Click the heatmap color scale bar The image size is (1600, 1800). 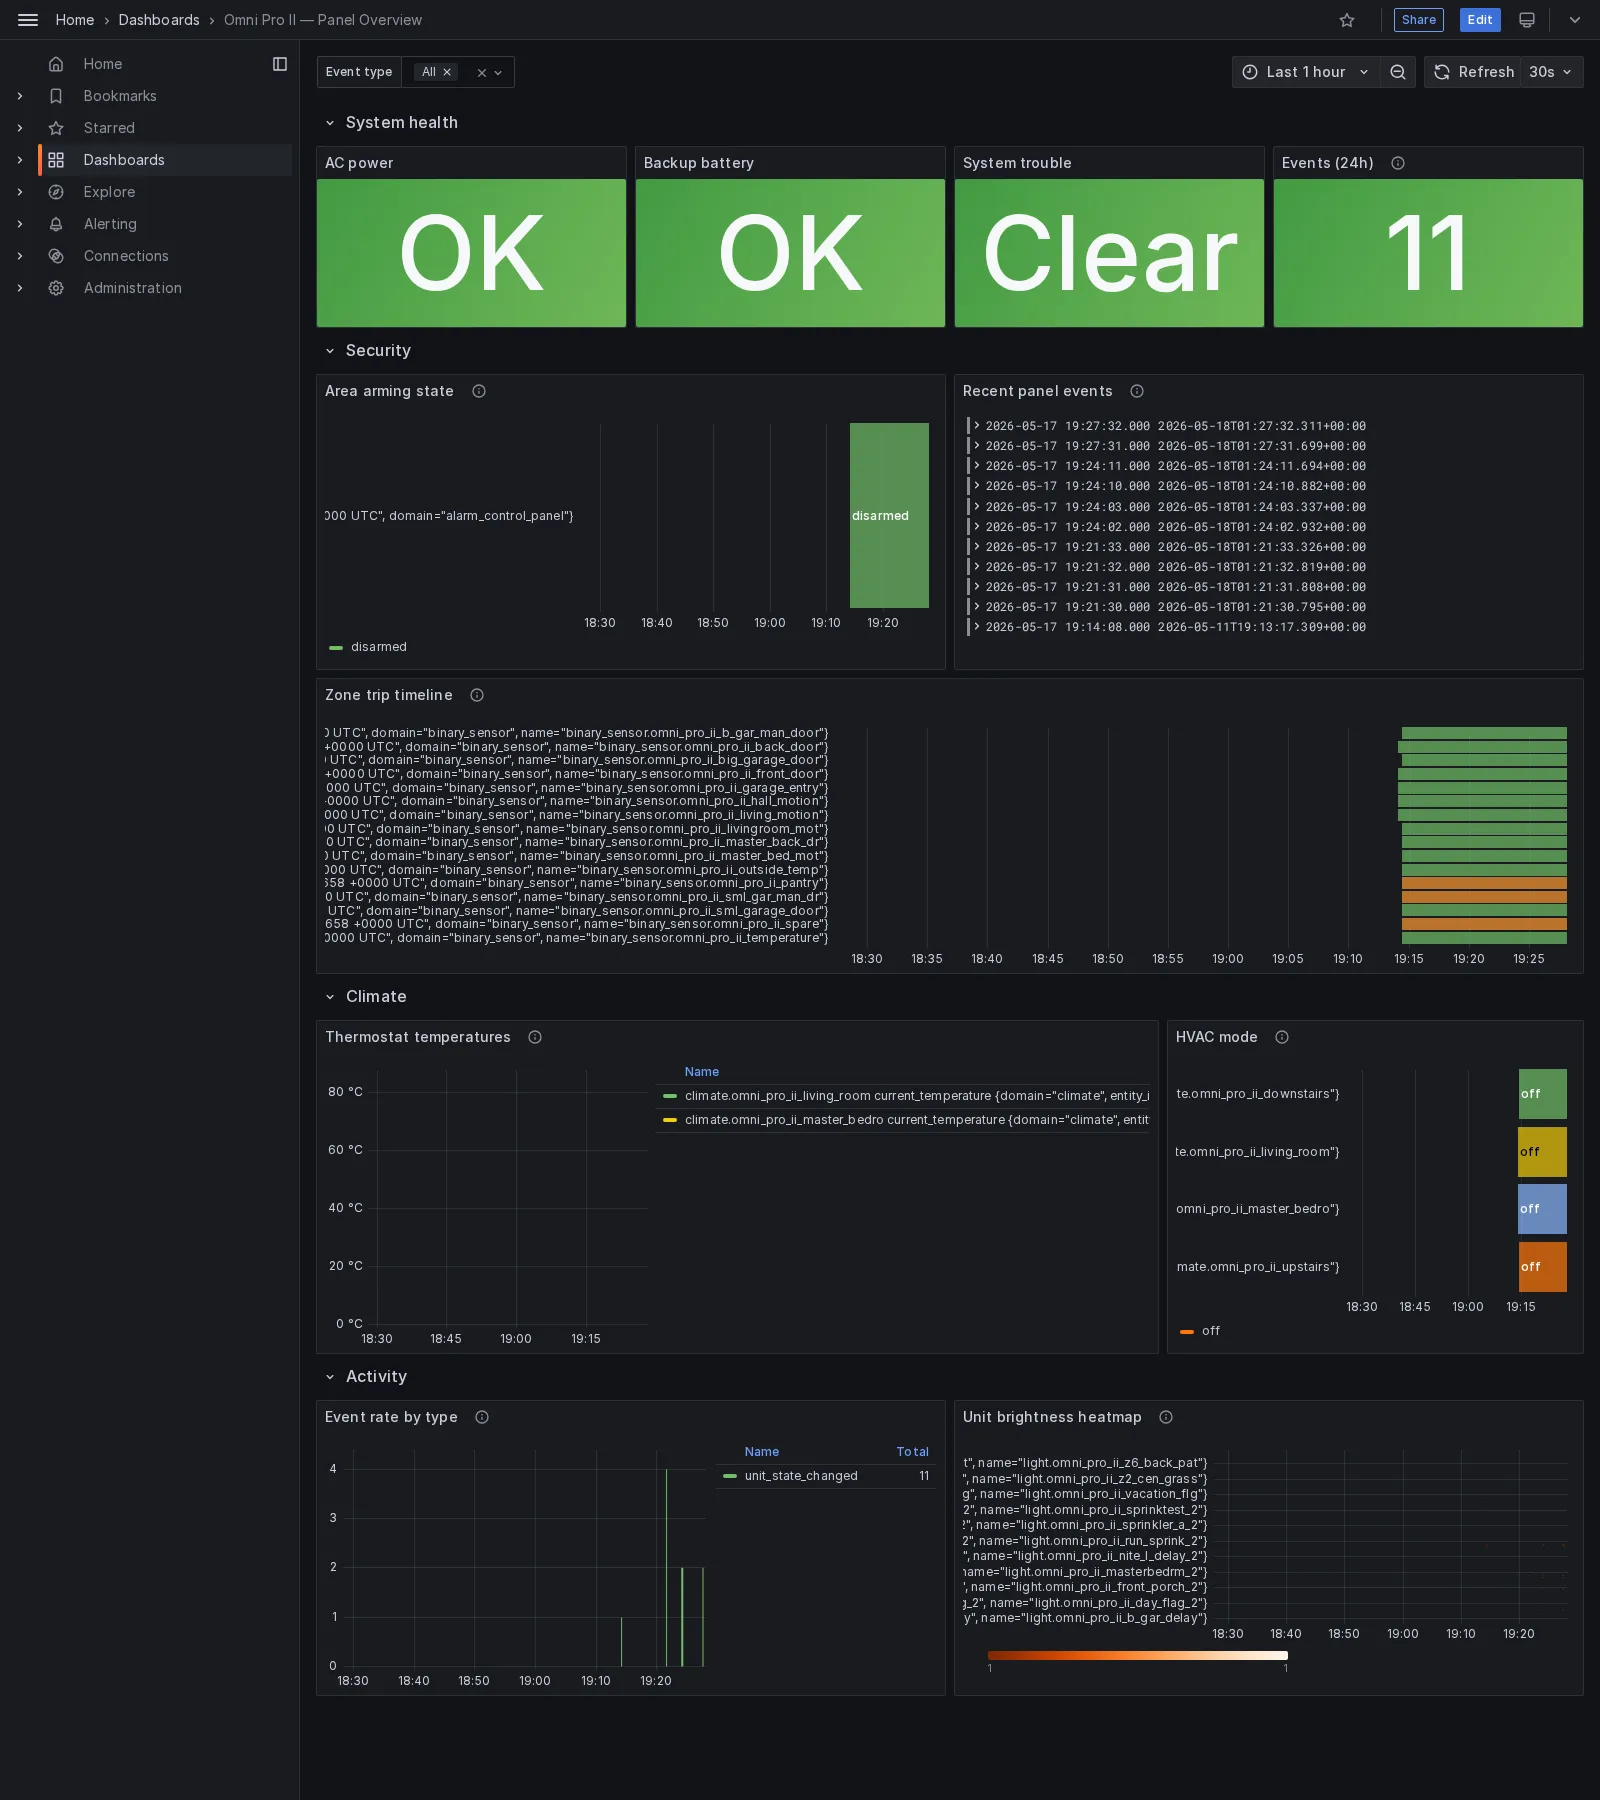1138,1656
